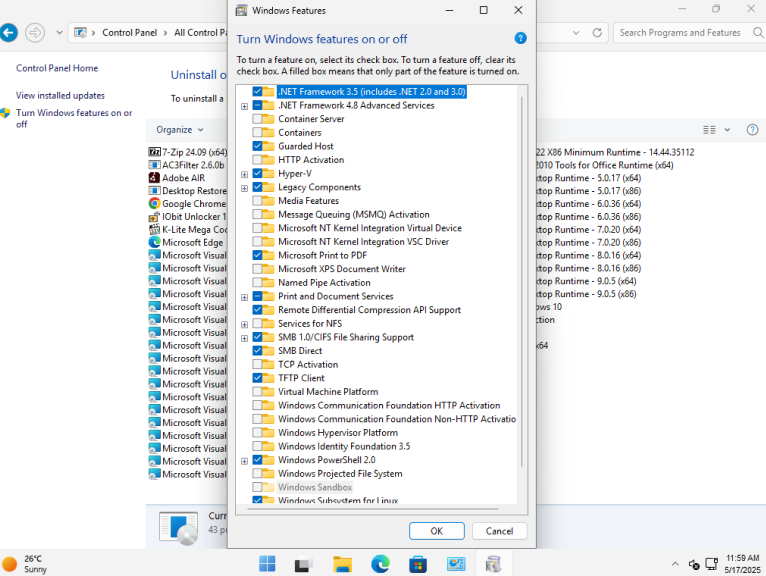Enable the Media Features checkbox
Image resolution: width=766 pixels, height=576 pixels.
(257, 201)
